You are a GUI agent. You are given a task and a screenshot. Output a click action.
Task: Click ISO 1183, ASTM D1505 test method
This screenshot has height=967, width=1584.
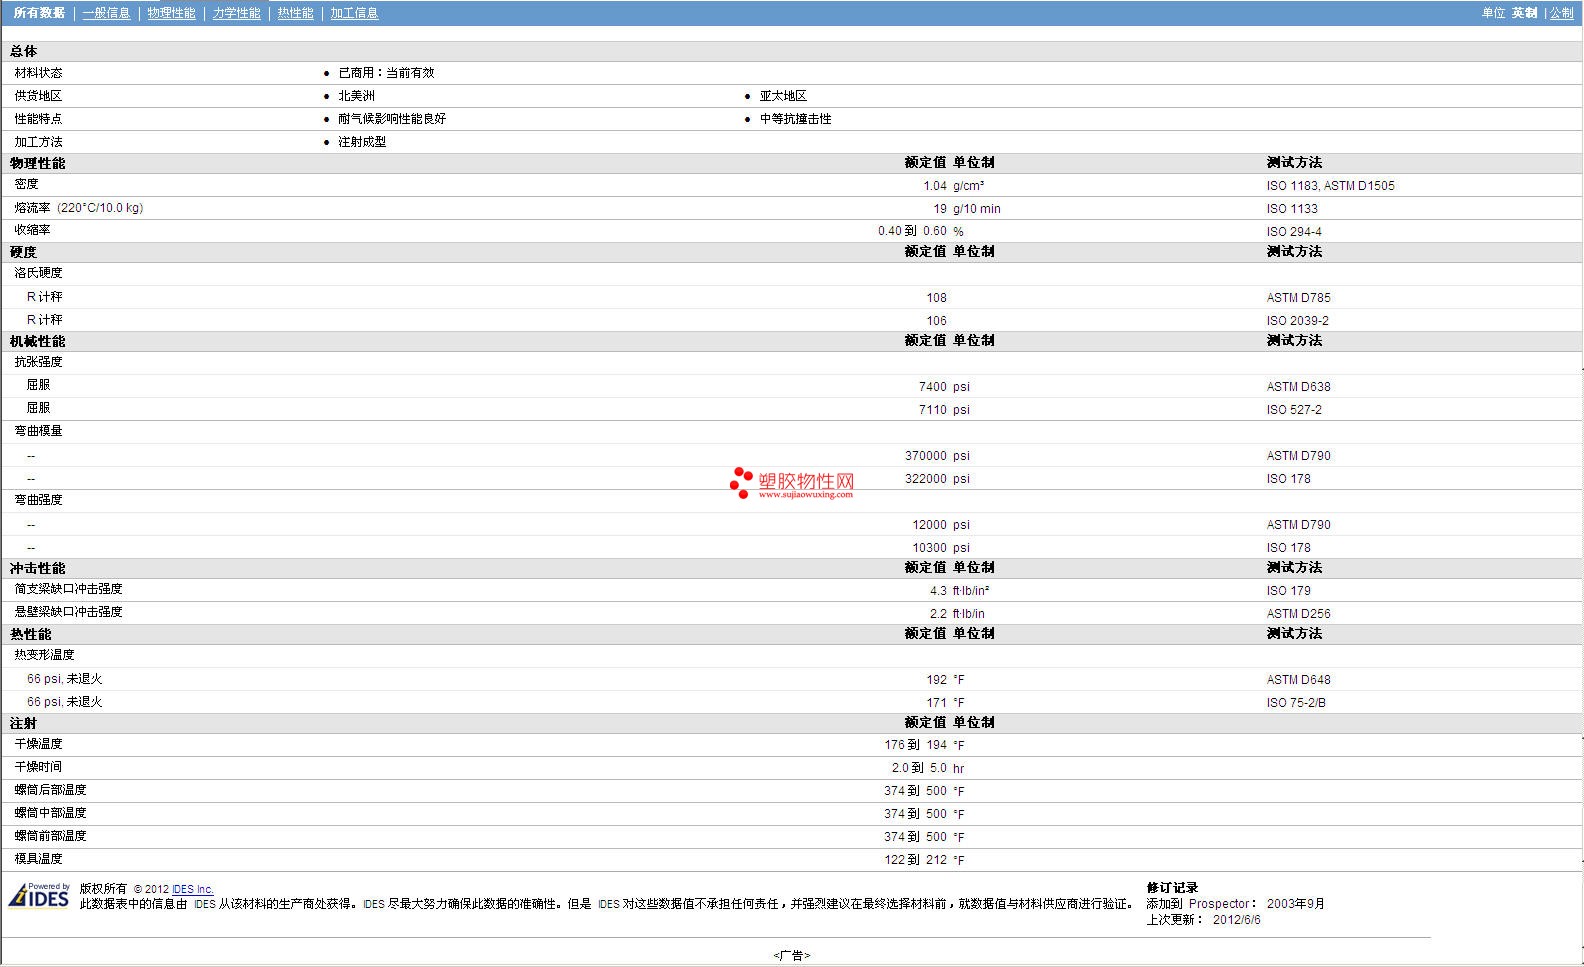(1330, 186)
